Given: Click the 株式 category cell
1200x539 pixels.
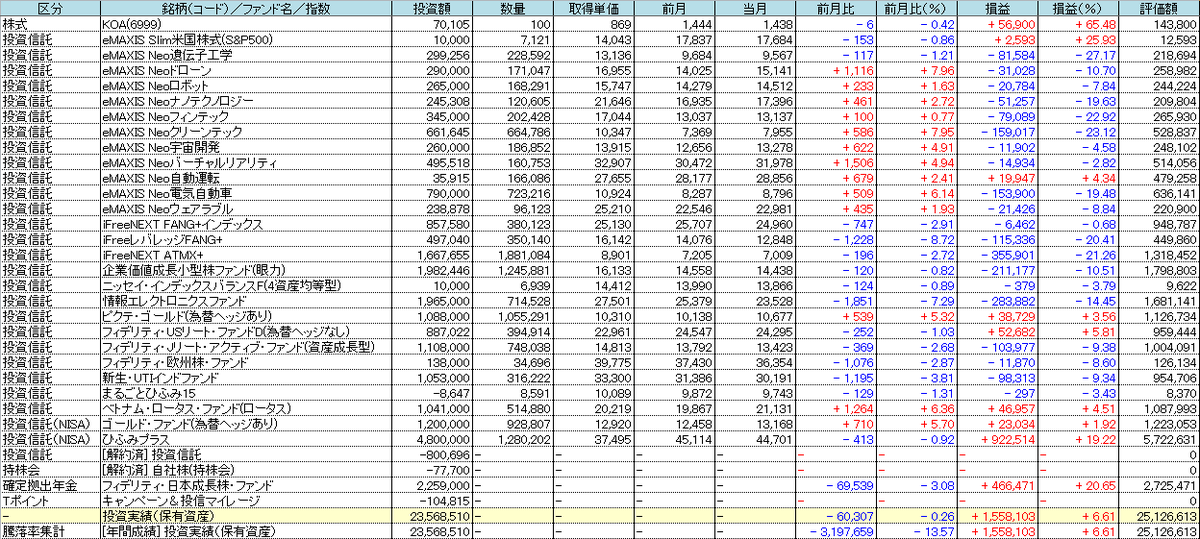Looking at the screenshot, I should (x=50, y=23).
